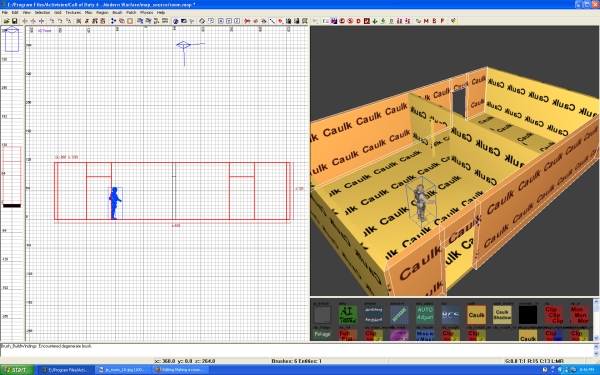Click the red B toolbar icon
The image size is (600, 375).
coord(434,21)
